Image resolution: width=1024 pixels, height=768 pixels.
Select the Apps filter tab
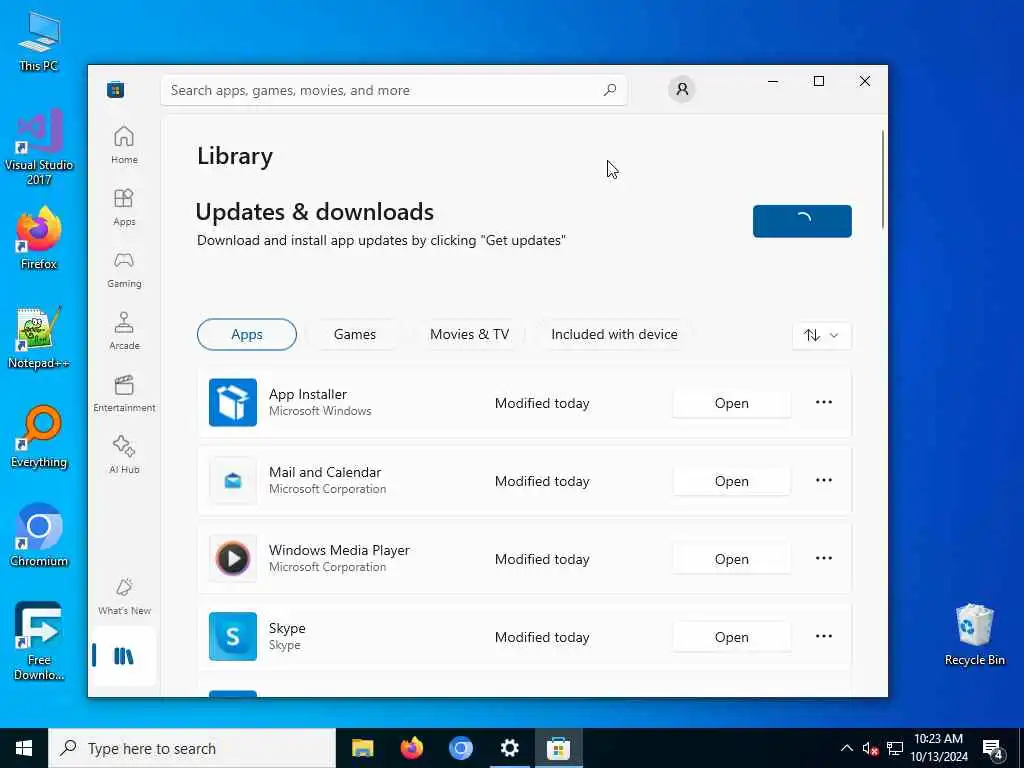pyautogui.click(x=247, y=334)
